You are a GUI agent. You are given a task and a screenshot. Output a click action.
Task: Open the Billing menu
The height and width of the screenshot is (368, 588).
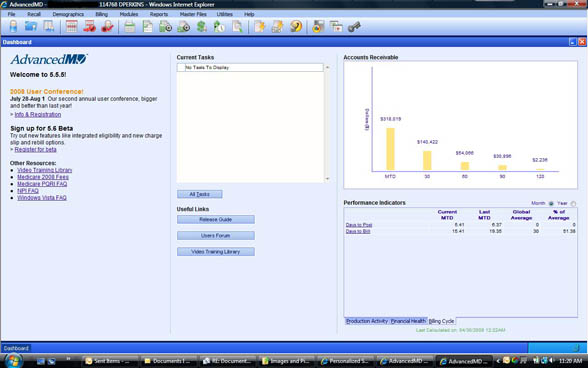(x=101, y=14)
